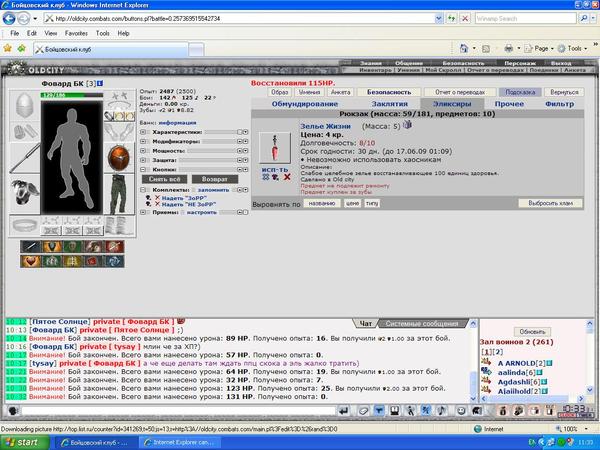Image resolution: width=600 pixels, height=450 pixels.
Task: Click the helmet equipment slot
Action: pos(24,106)
